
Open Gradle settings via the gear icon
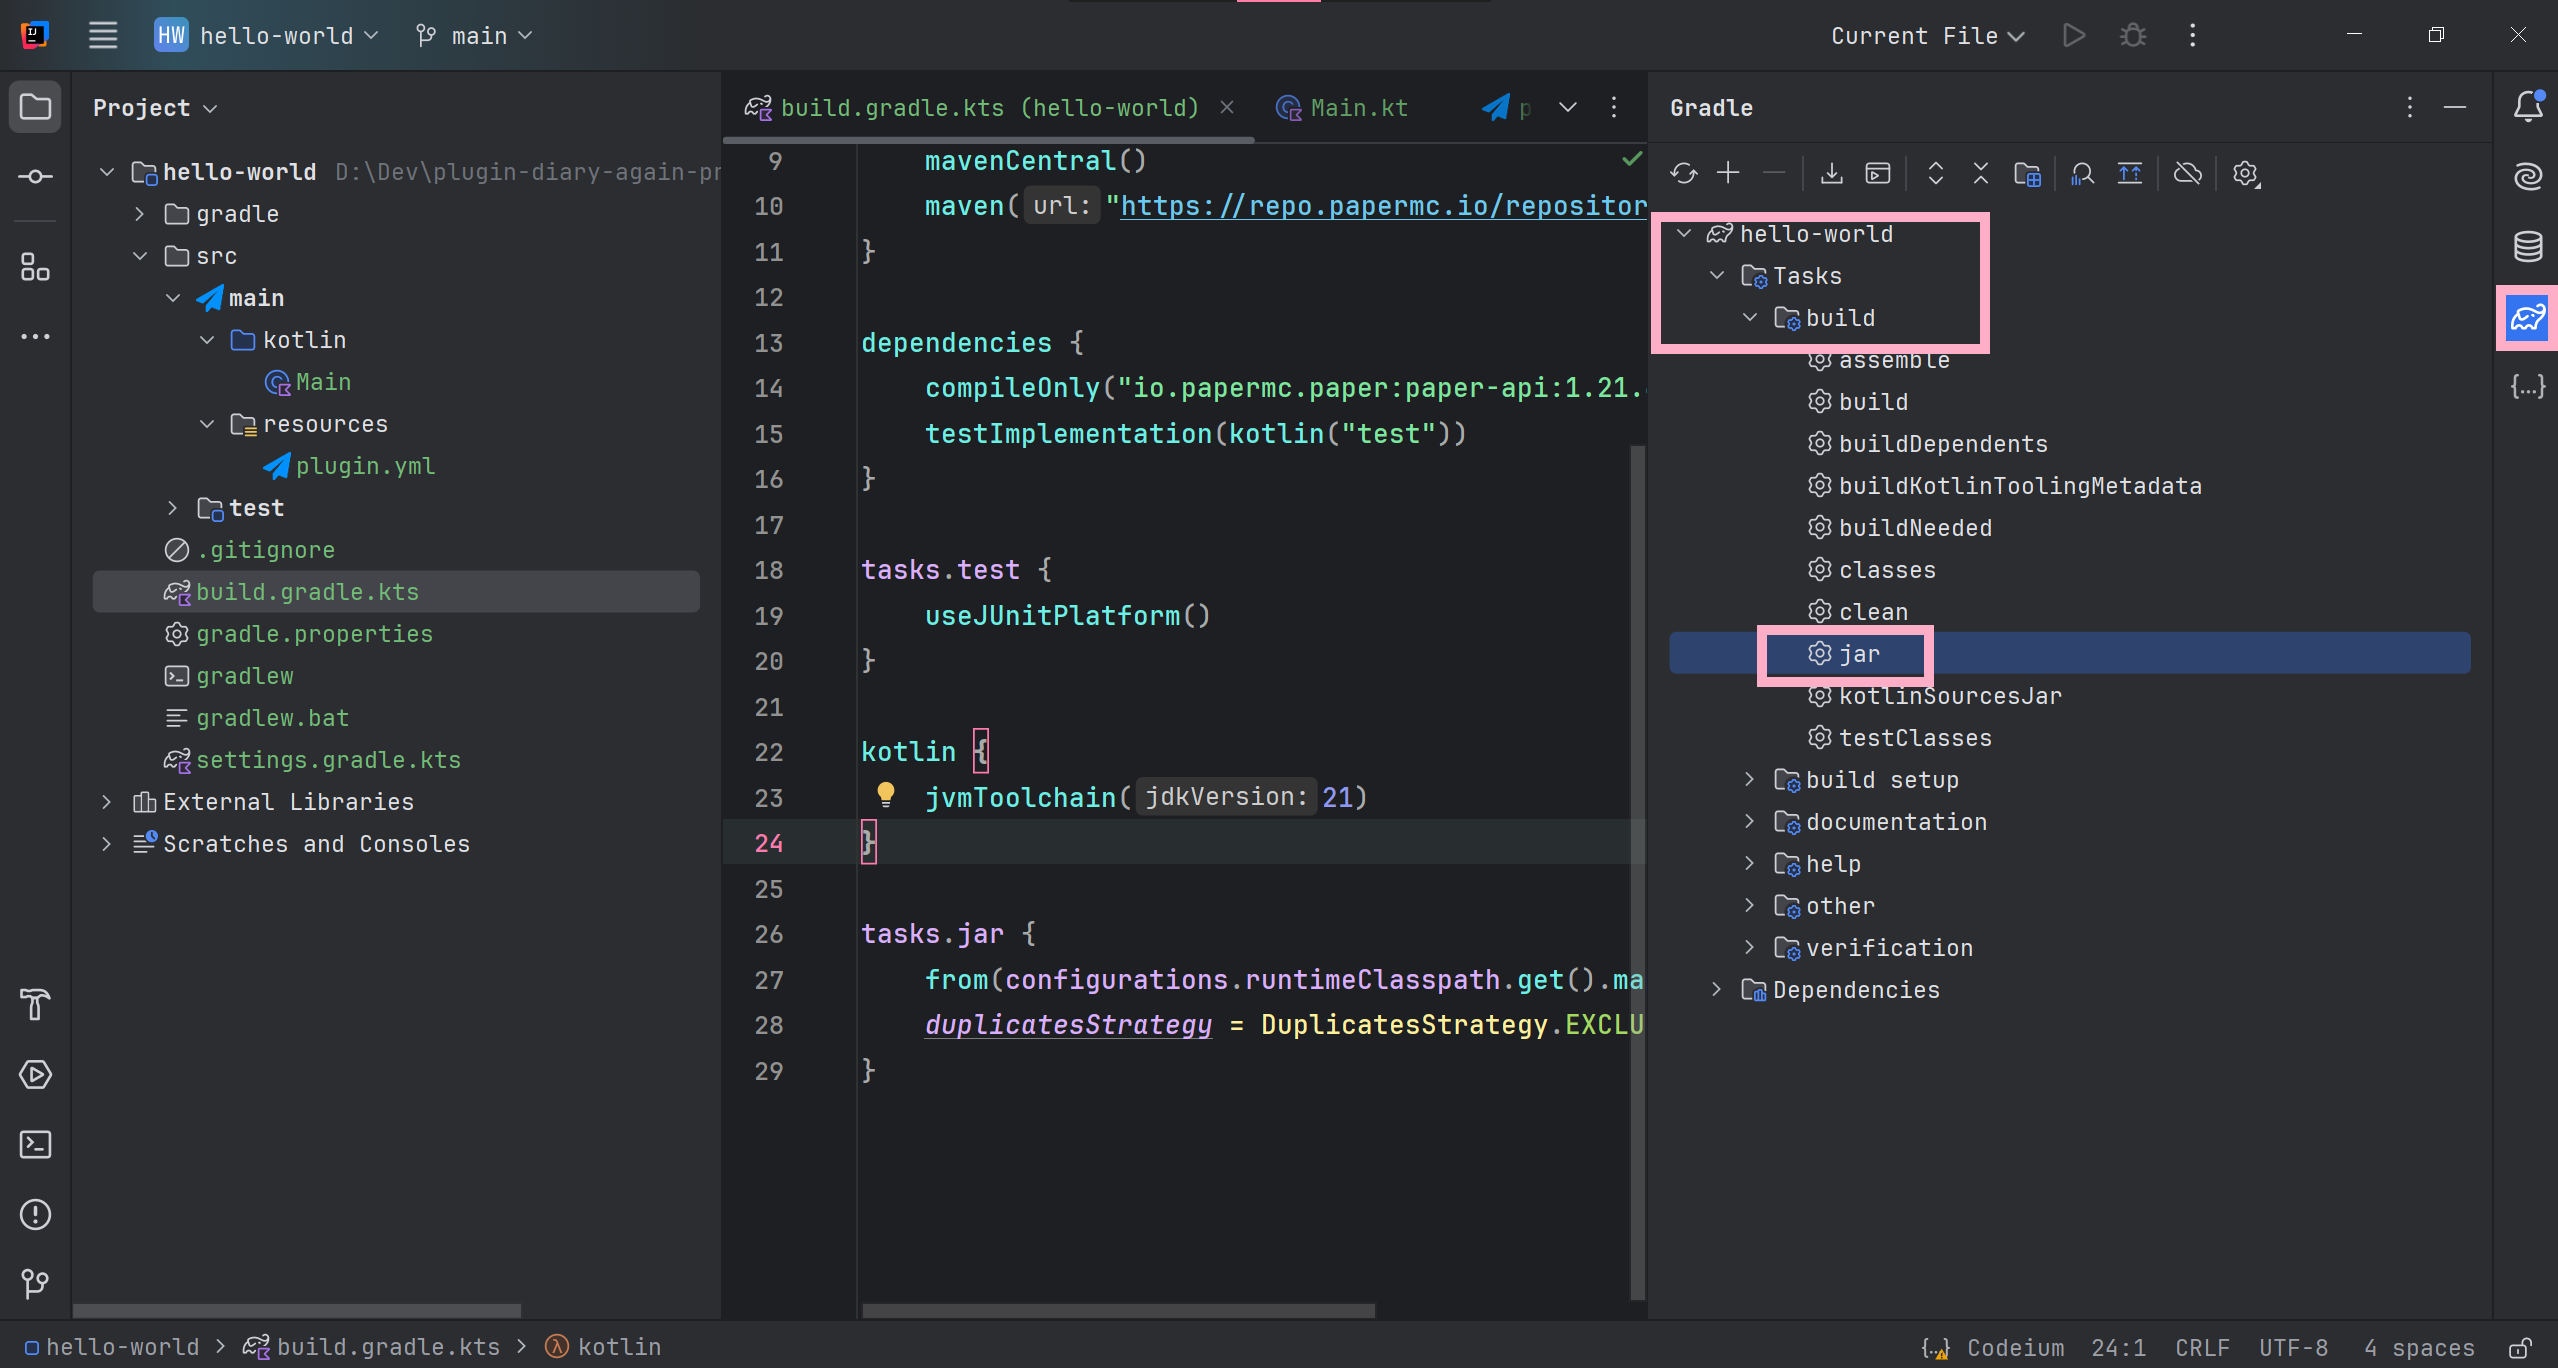[2245, 173]
